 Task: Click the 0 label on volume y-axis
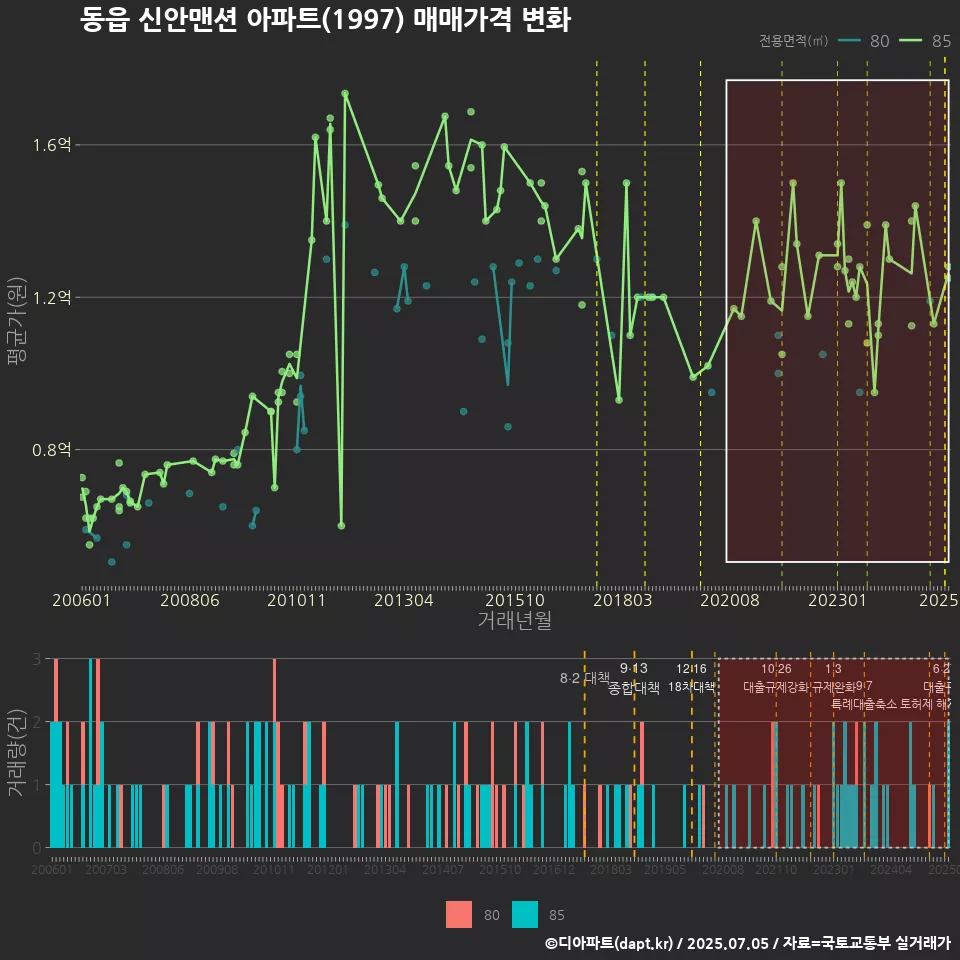click(37, 848)
